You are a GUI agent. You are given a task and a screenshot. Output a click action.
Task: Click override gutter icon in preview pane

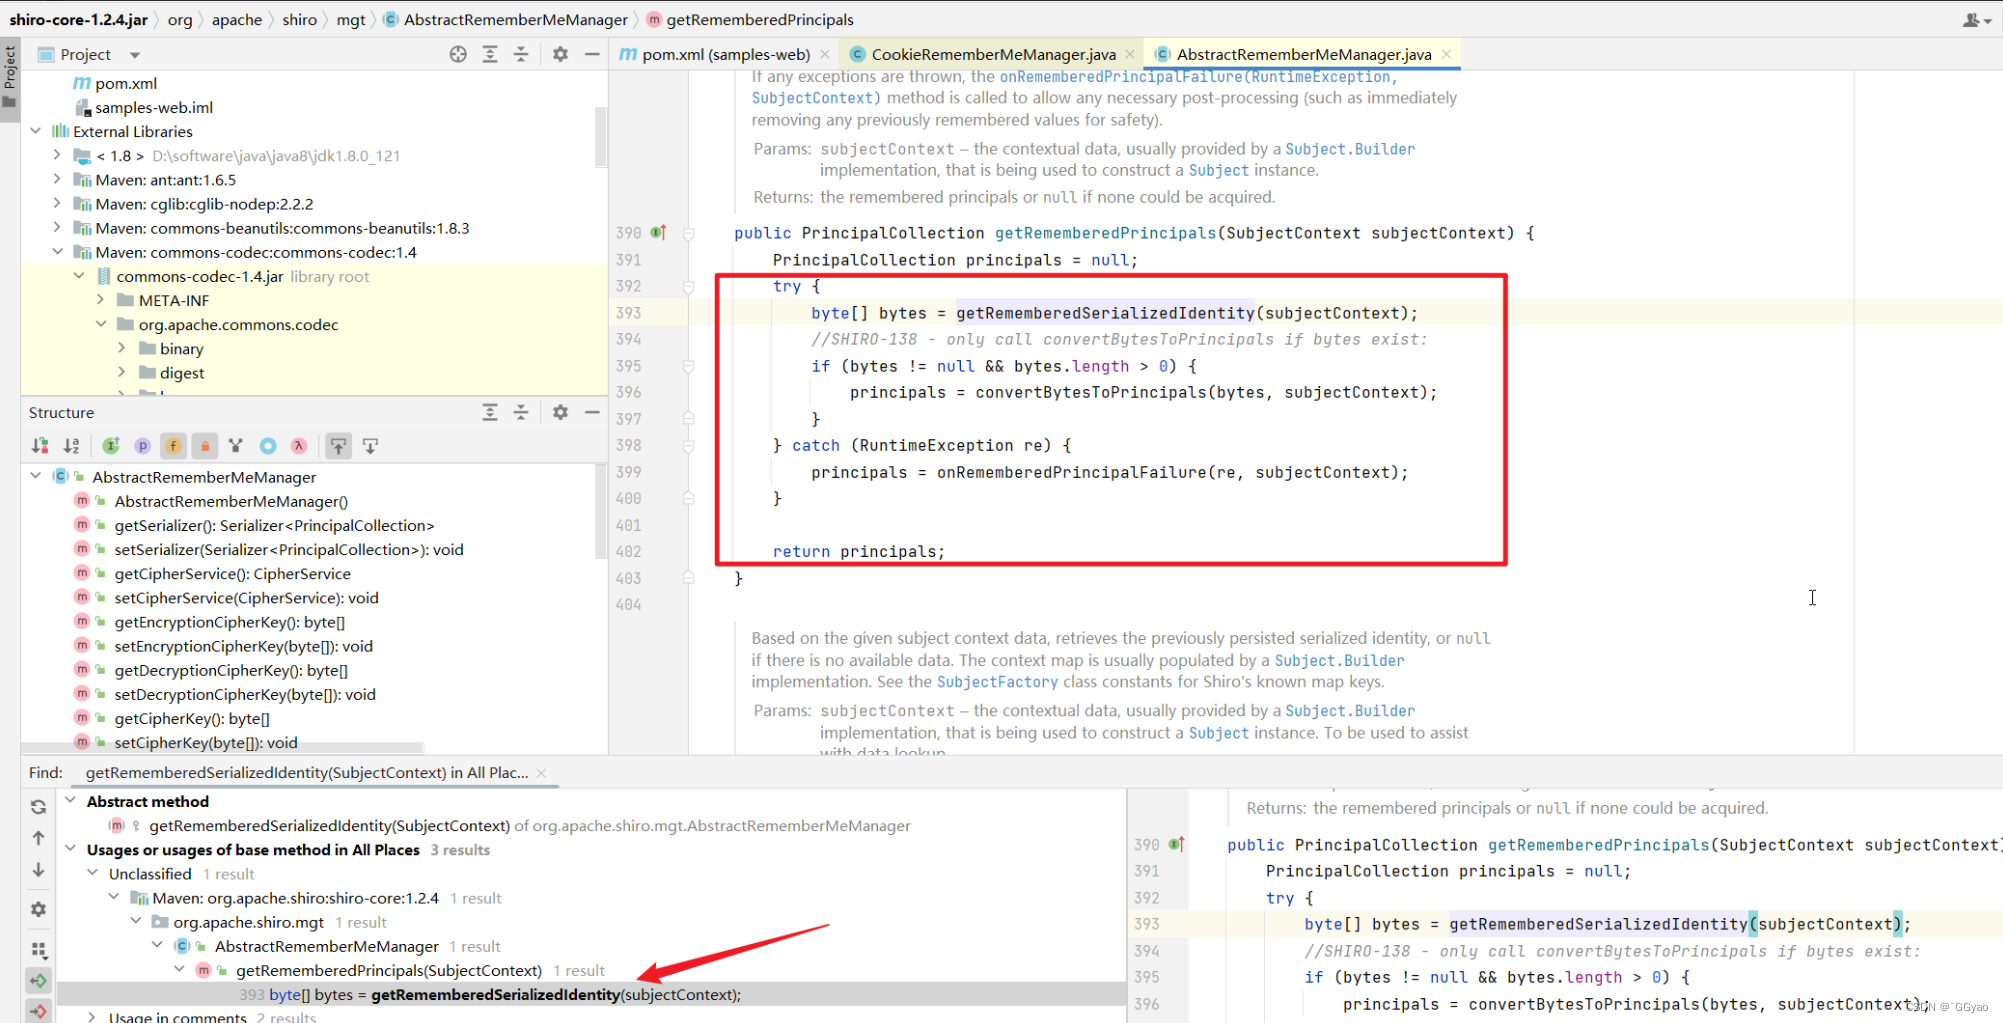tap(1177, 844)
